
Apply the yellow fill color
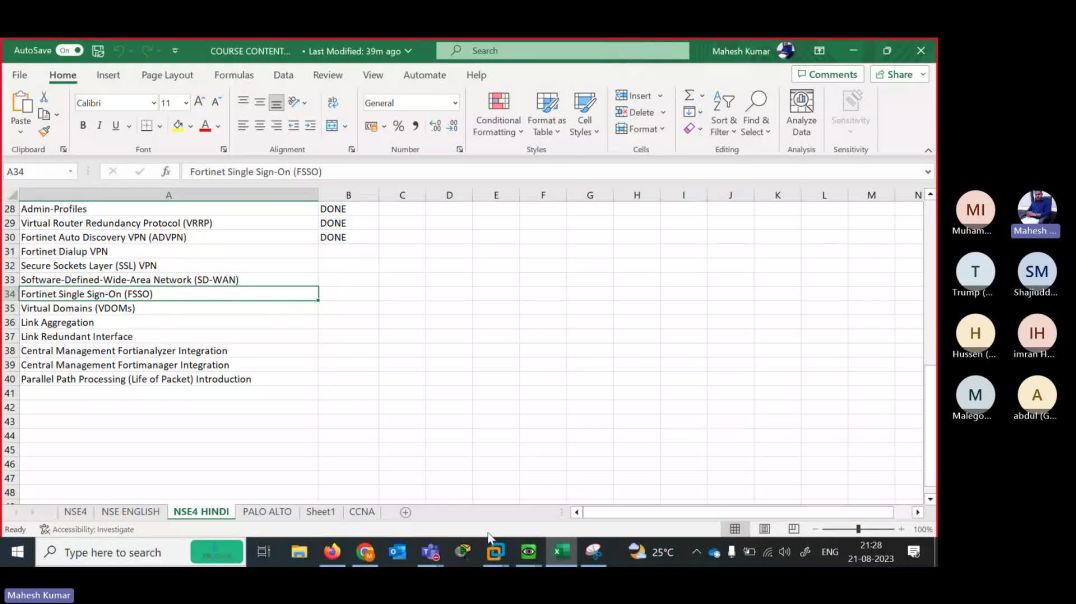[178, 126]
